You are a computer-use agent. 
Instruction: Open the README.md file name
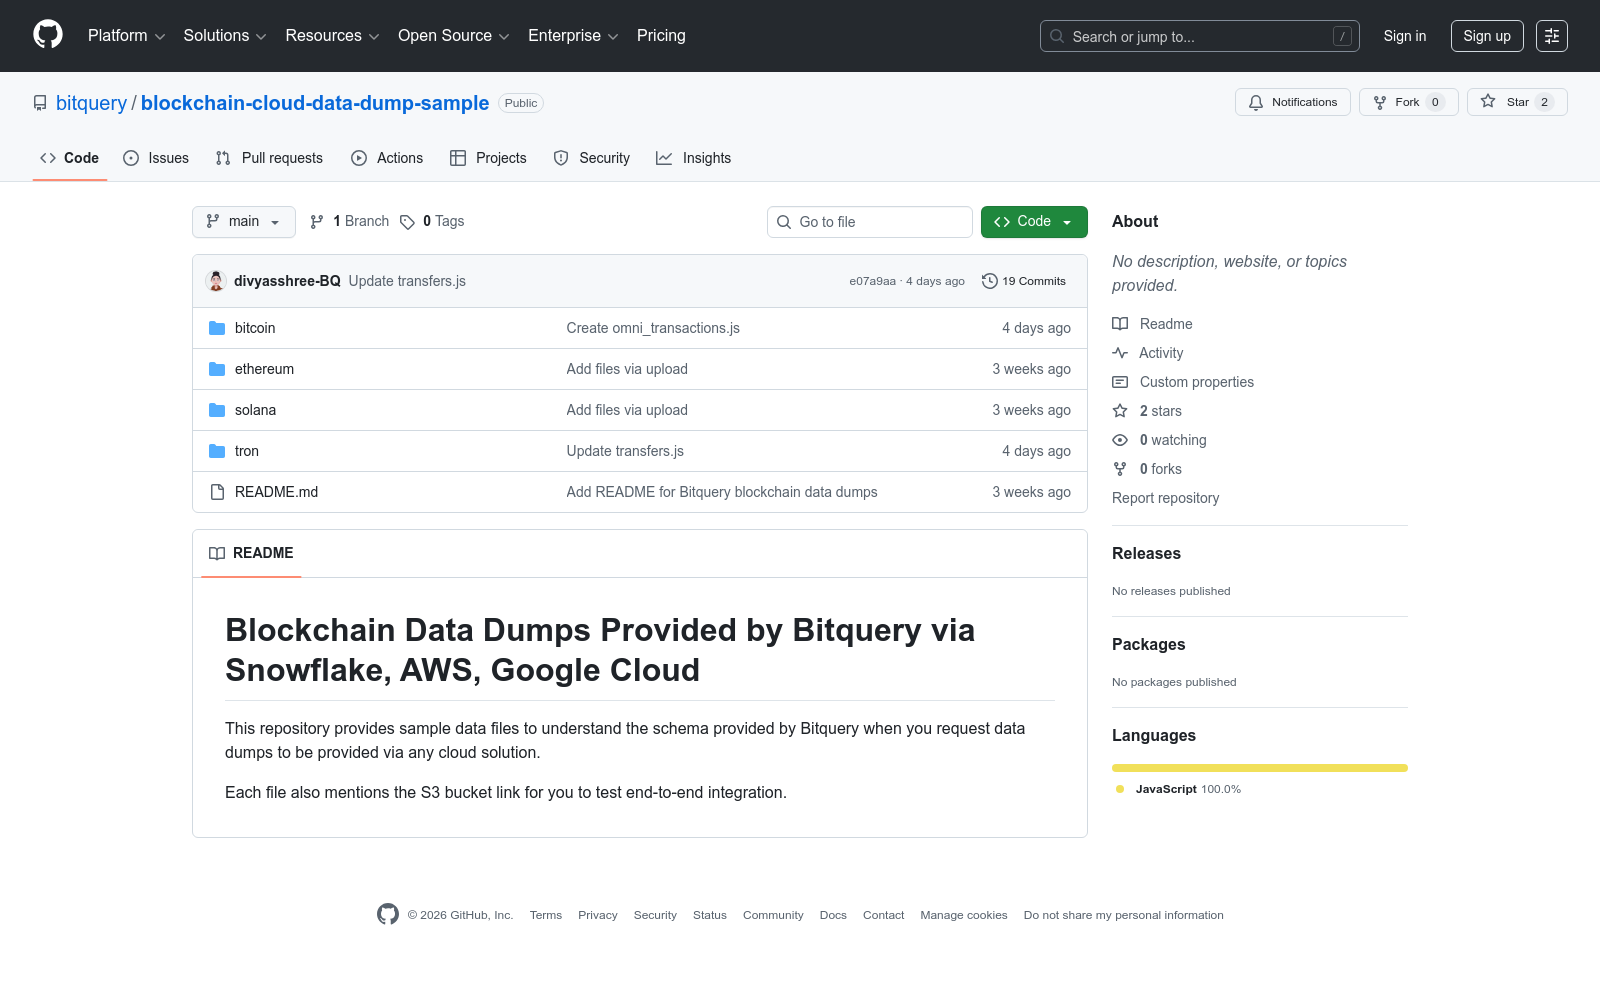[276, 492]
